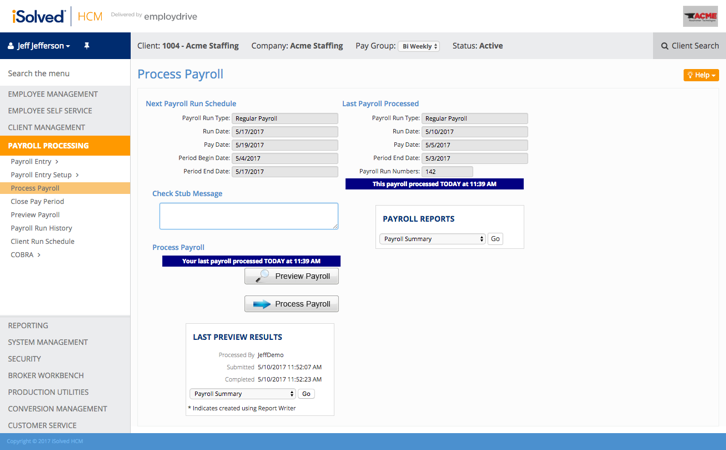Open the Pay Group Bi Weekly dropdown

click(419, 46)
